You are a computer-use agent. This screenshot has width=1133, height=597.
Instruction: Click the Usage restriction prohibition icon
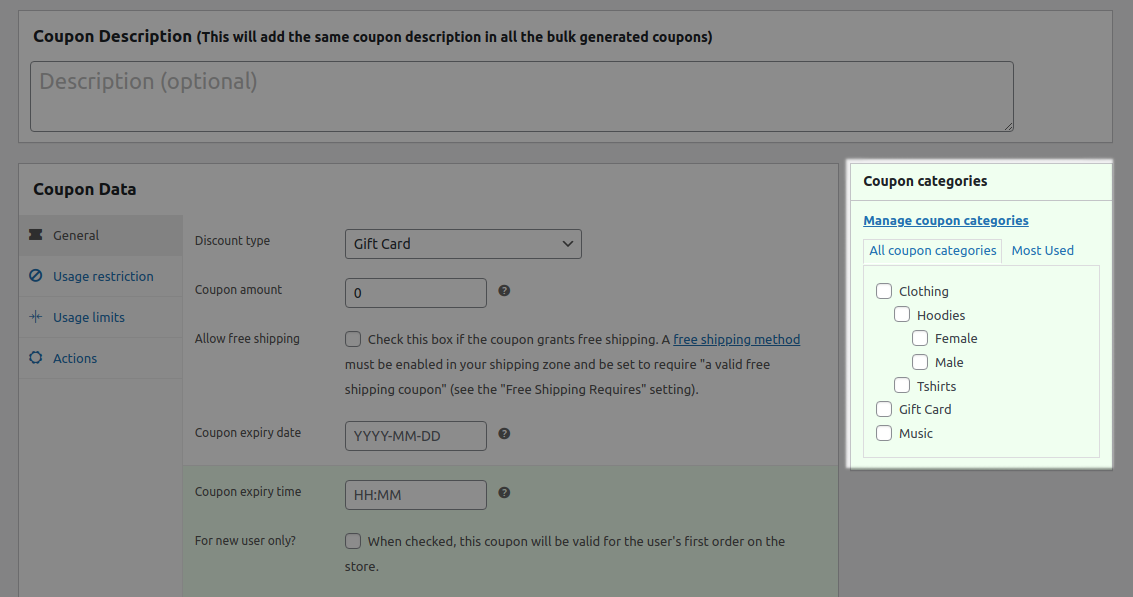click(37, 276)
